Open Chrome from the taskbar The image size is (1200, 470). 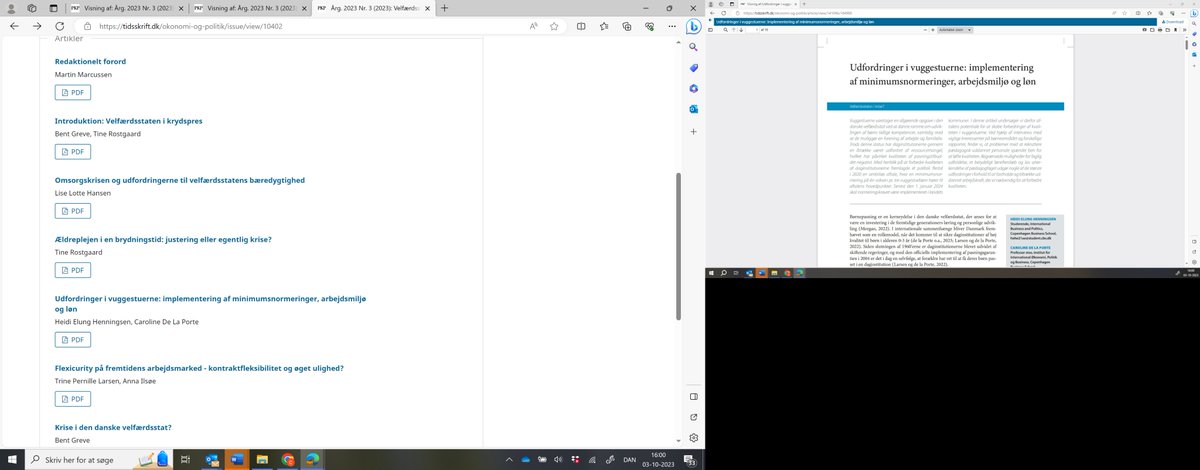(x=287, y=459)
